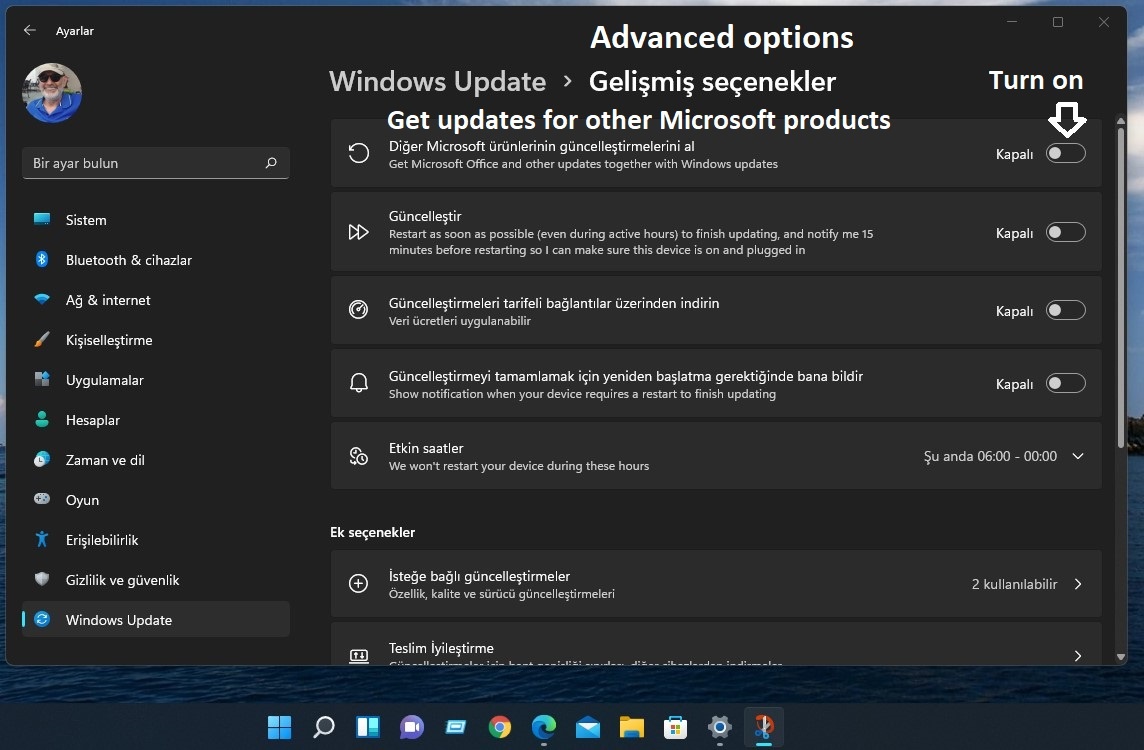Enable downloads over tarifeli bağlantılar switch

pos(1066,310)
